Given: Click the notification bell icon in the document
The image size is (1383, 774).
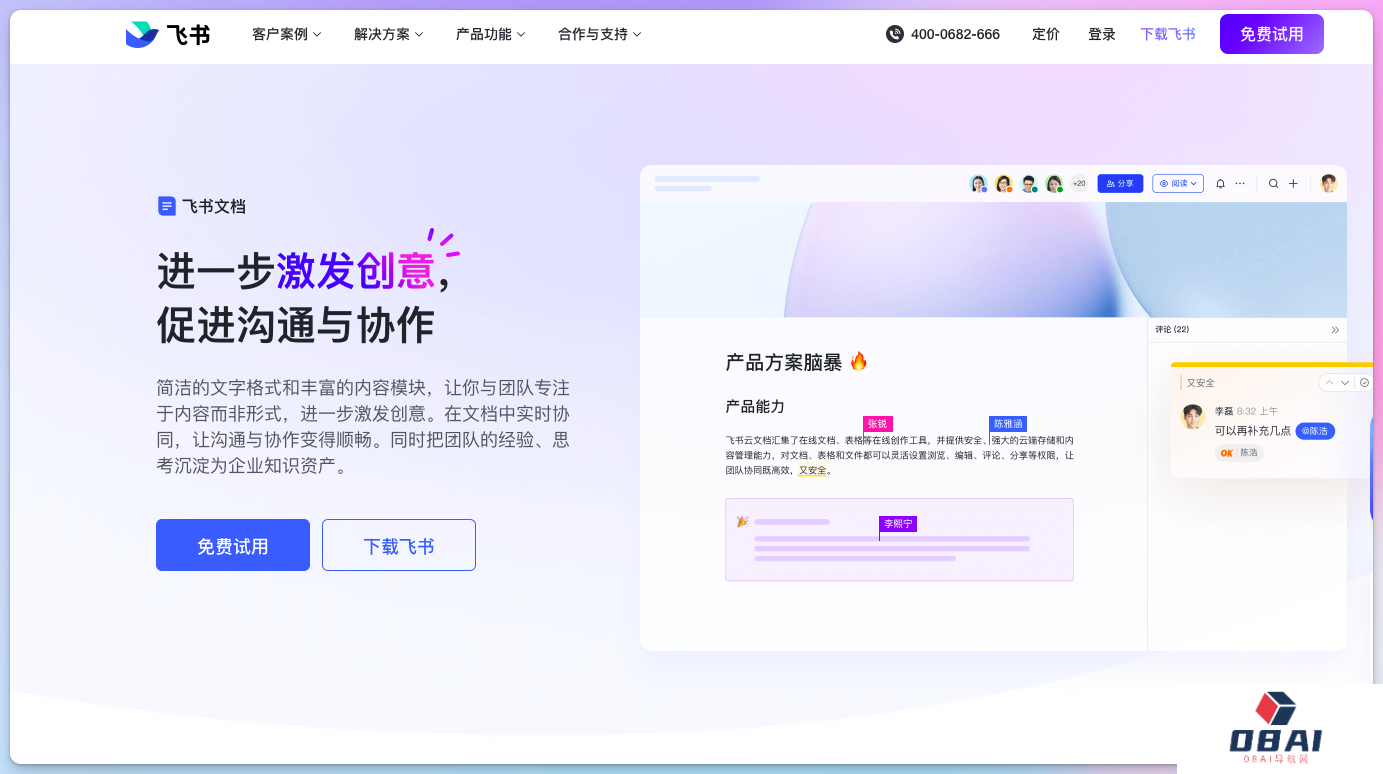Looking at the screenshot, I should pos(1220,184).
